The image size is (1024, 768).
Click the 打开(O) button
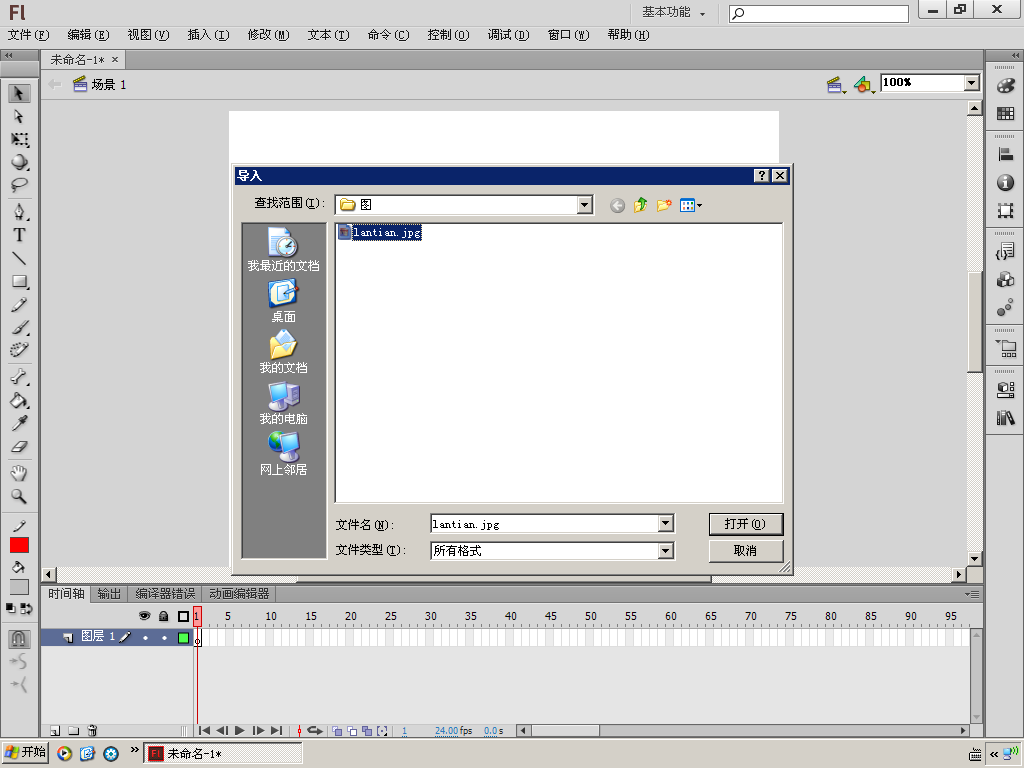(746, 524)
